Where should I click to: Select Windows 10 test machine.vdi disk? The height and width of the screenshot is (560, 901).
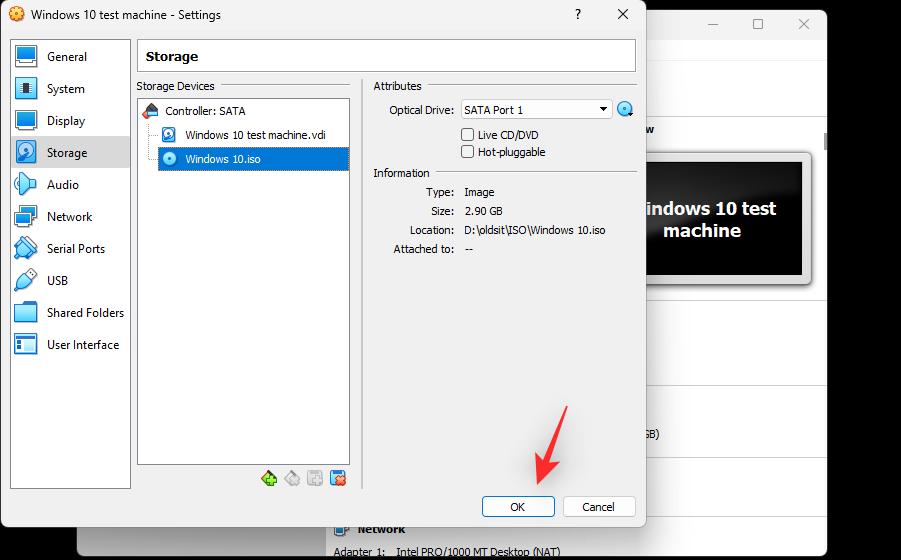pos(255,135)
